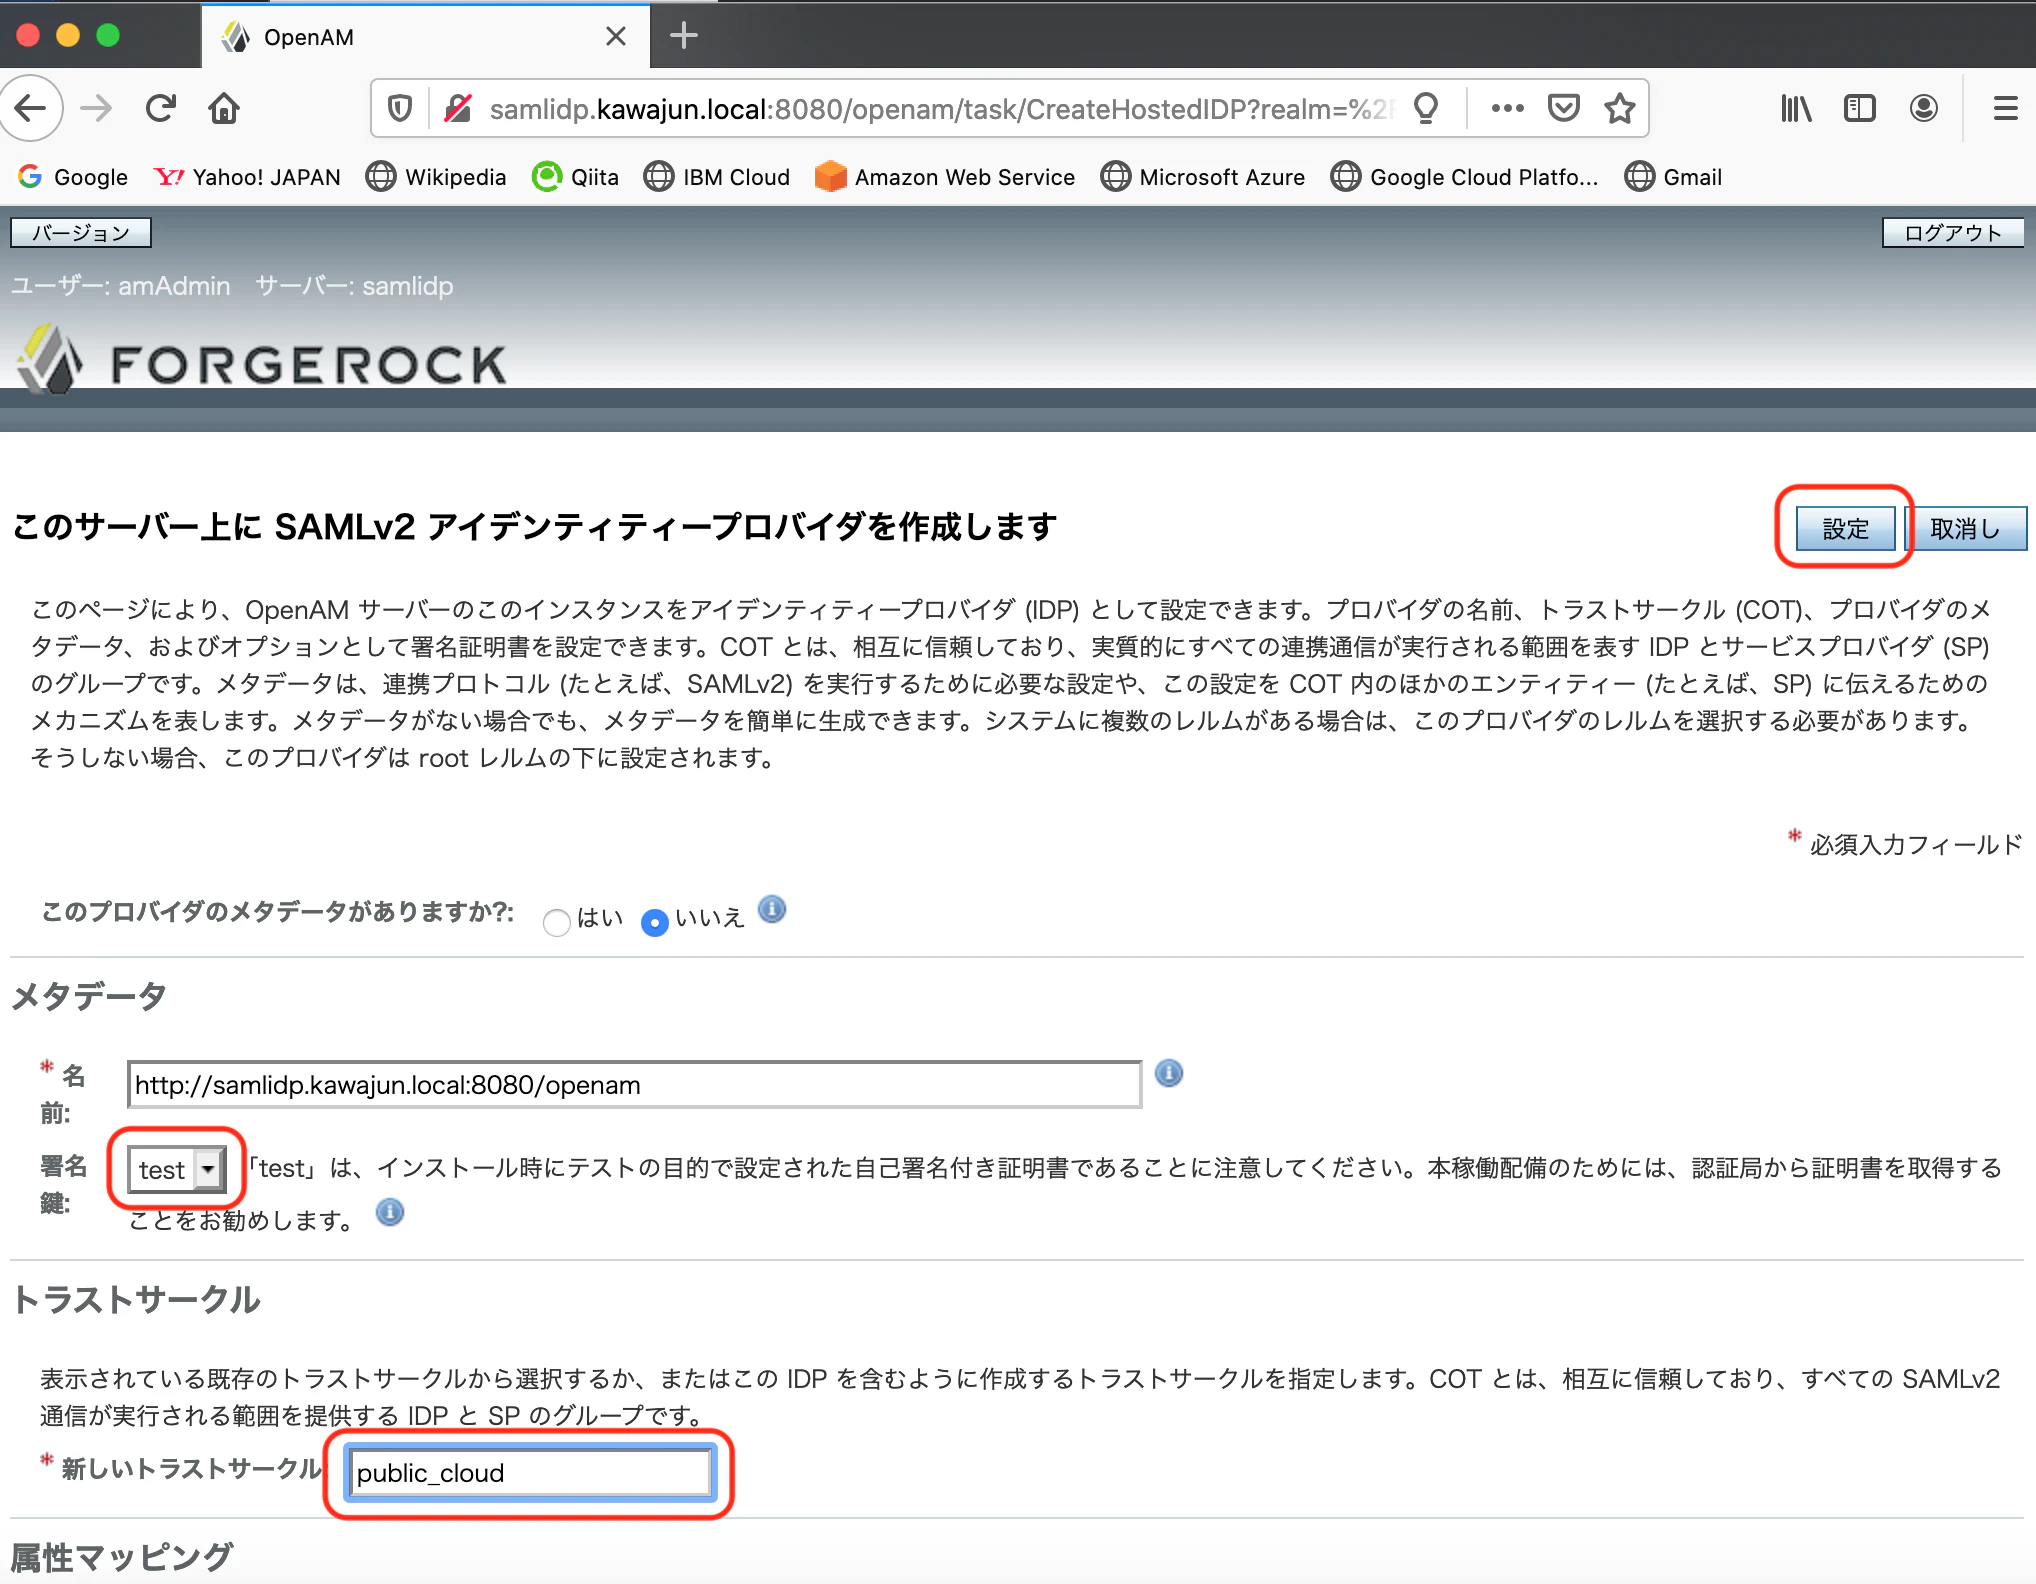This screenshot has width=2036, height=1584.
Task: Open the Google Cloud Platform bookmark
Action: coord(1465,177)
